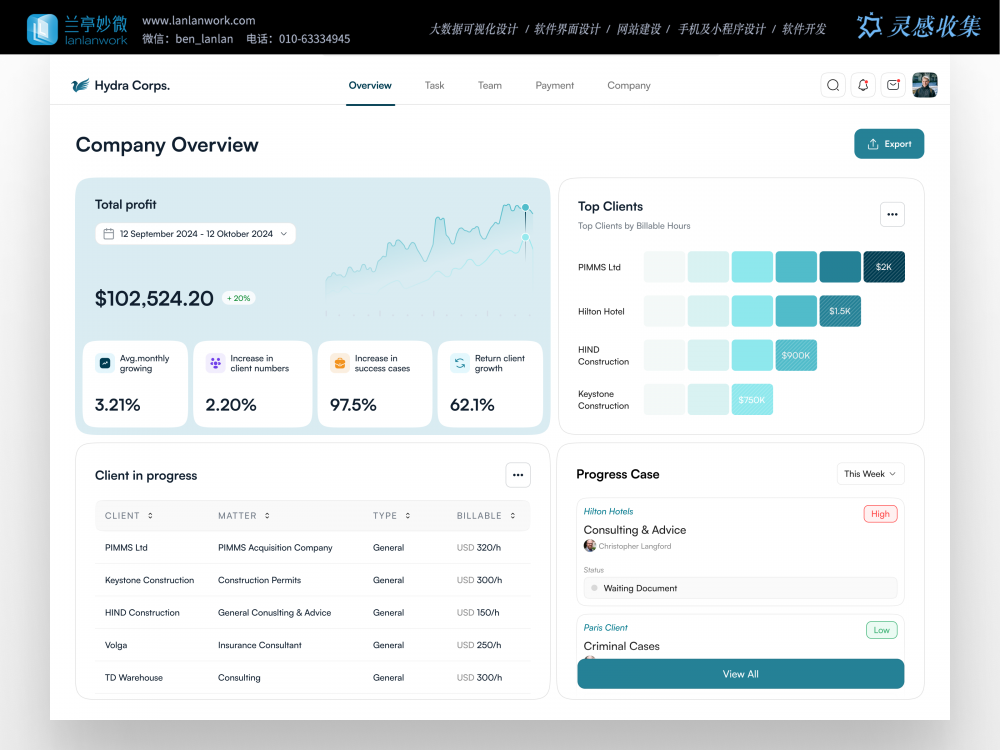The image size is (1000, 750).
Task: Sort table by the BILLABLE column
Action: coord(512,516)
